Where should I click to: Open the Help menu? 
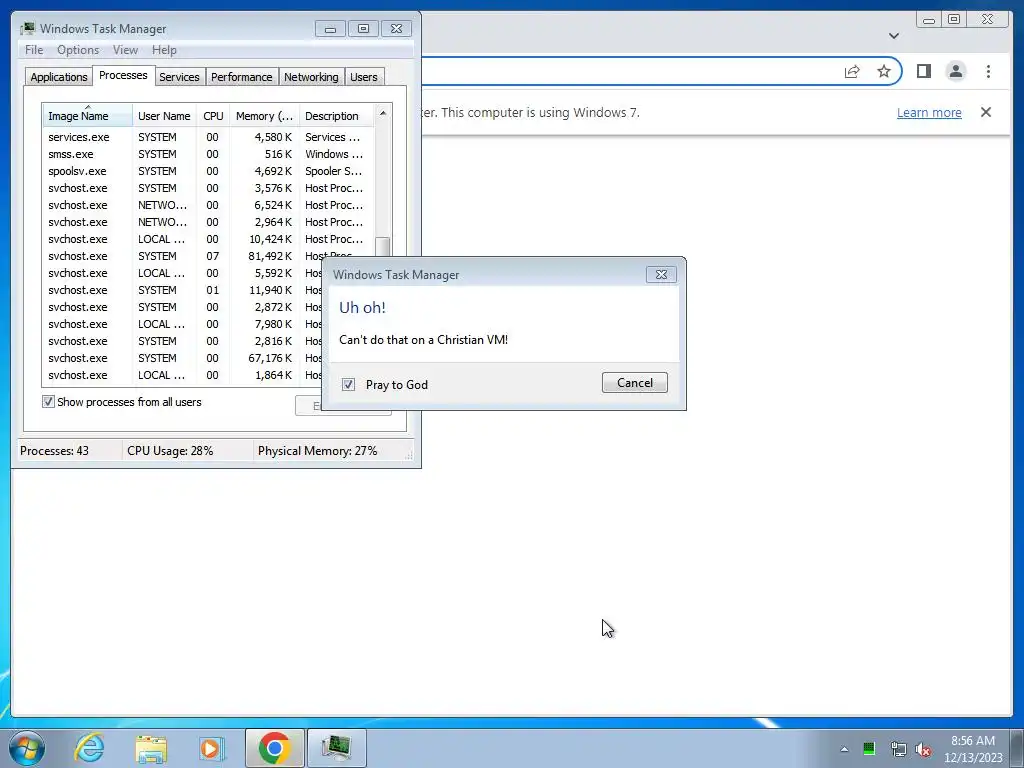[x=164, y=50]
